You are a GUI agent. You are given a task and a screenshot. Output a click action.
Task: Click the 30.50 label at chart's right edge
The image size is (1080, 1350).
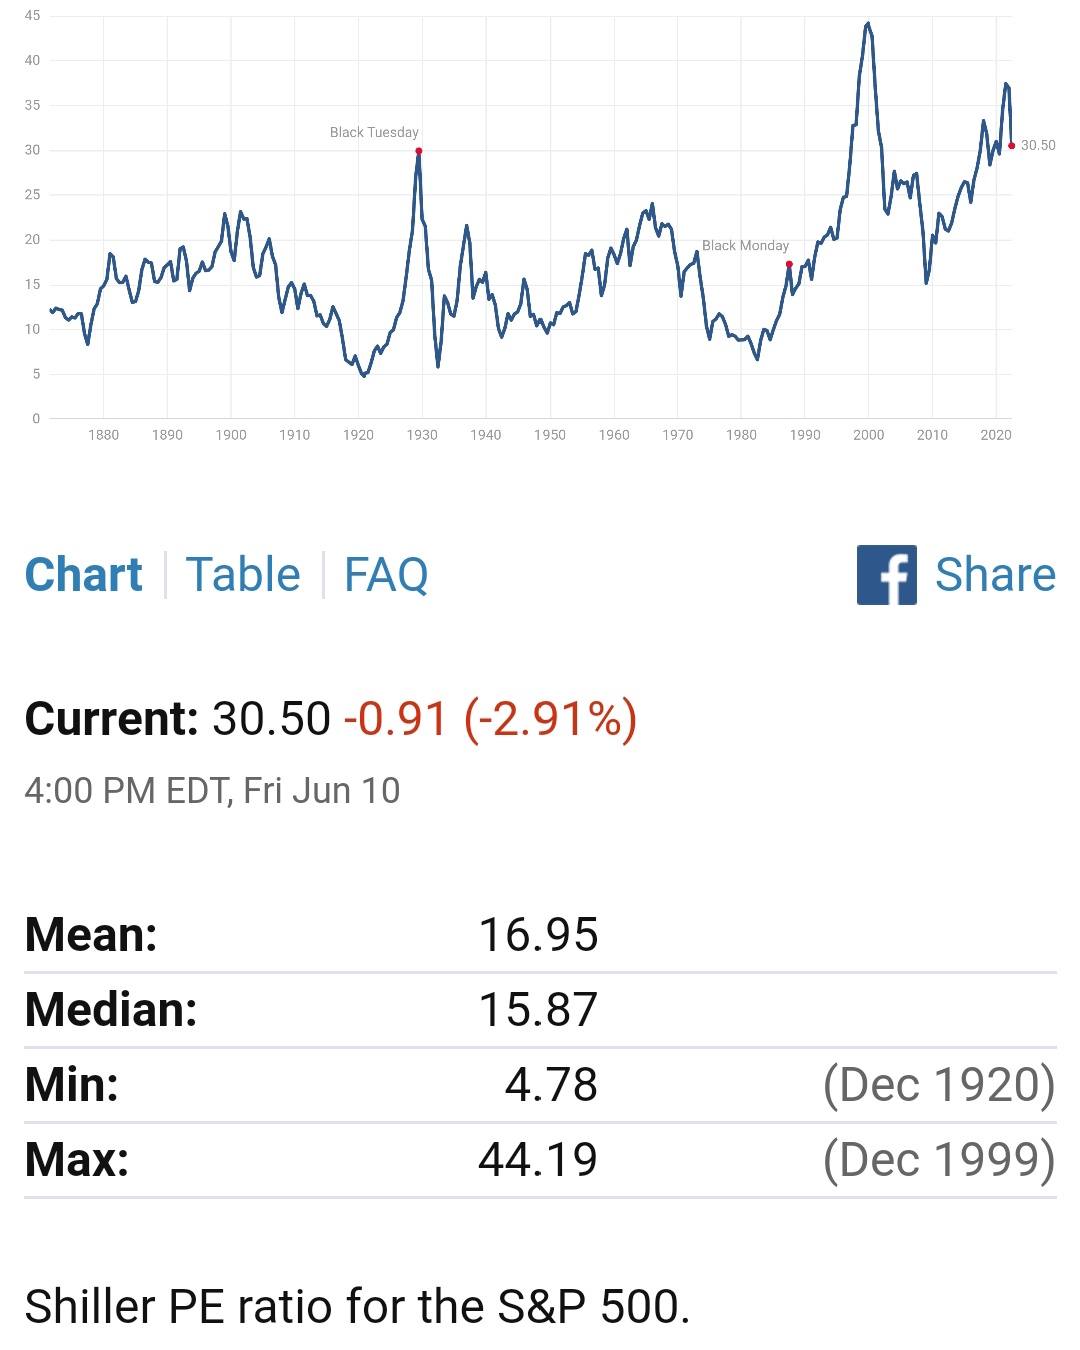(x=1038, y=146)
